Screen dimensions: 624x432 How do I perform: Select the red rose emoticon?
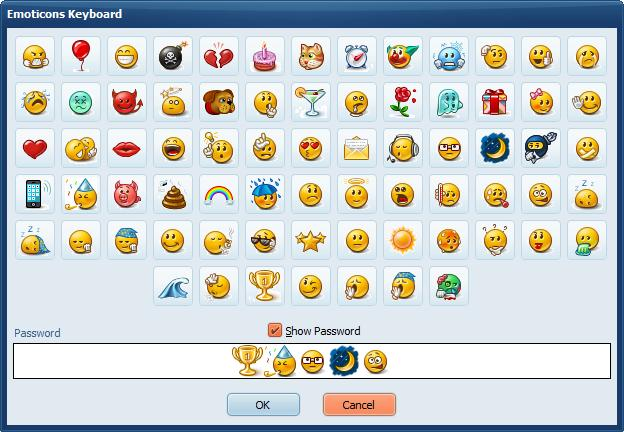click(403, 102)
